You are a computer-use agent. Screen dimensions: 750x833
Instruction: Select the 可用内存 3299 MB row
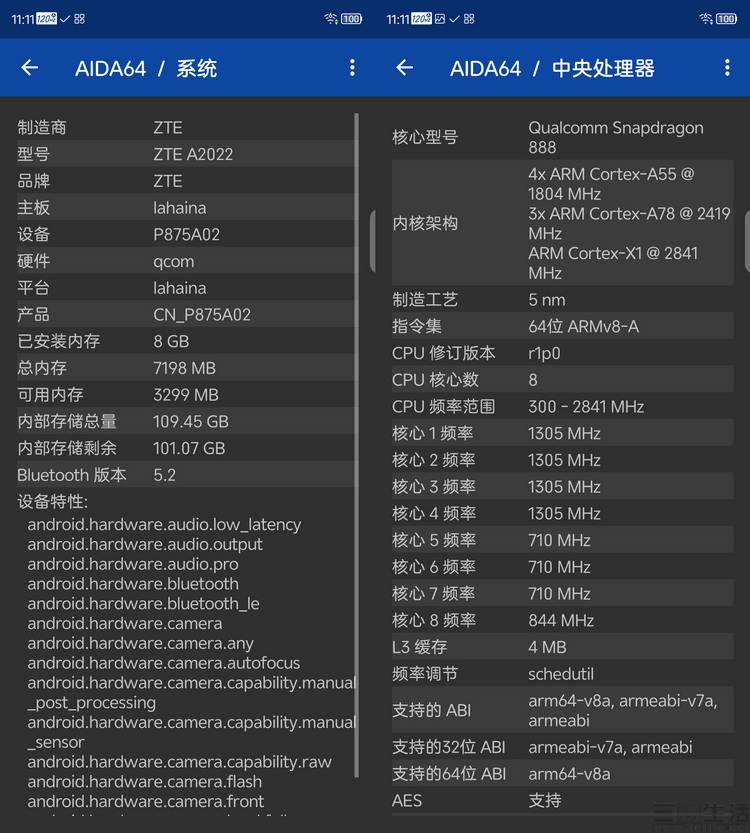(185, 395)
